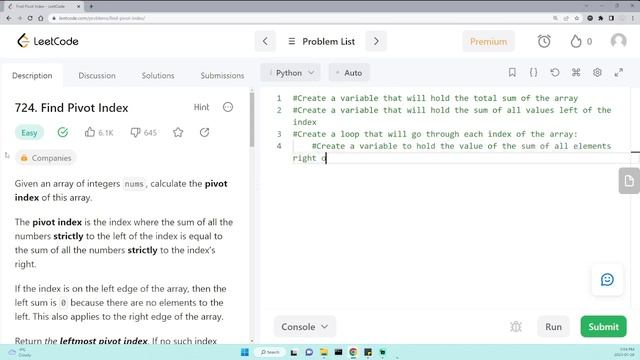Format code with the curly braces icon
The image size is (640, 360).
(x=533, y=73)
